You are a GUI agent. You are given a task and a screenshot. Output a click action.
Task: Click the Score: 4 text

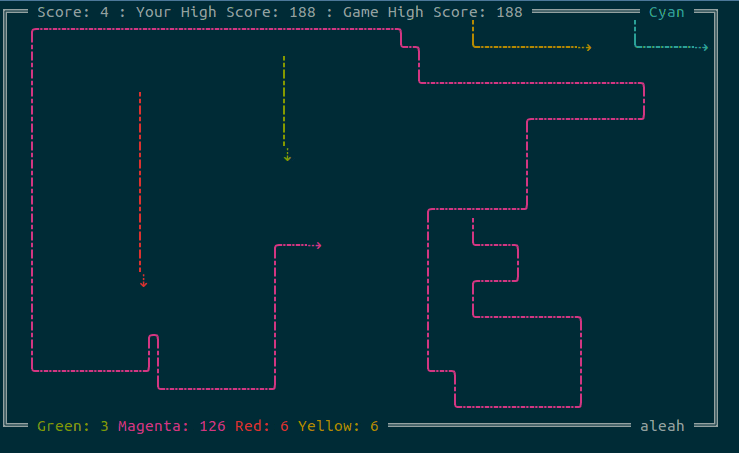tap(73, 12)
